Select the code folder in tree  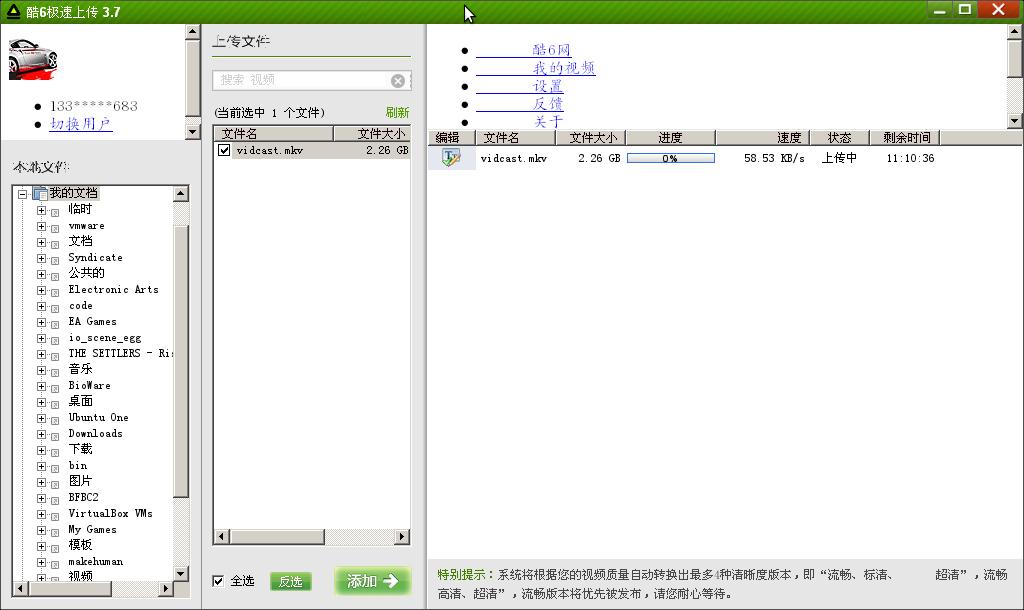[x=81, y=306]
